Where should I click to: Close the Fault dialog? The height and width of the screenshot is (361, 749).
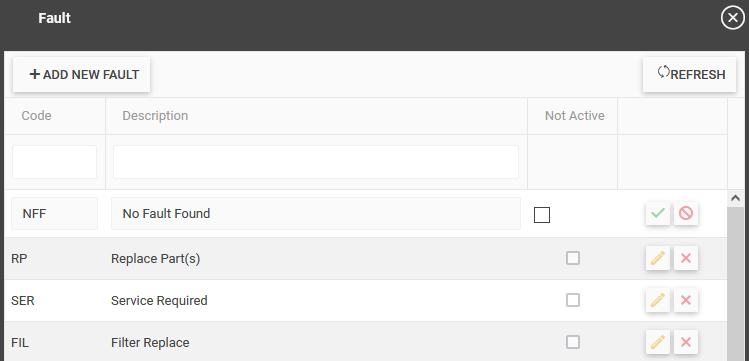coord(732,18)
